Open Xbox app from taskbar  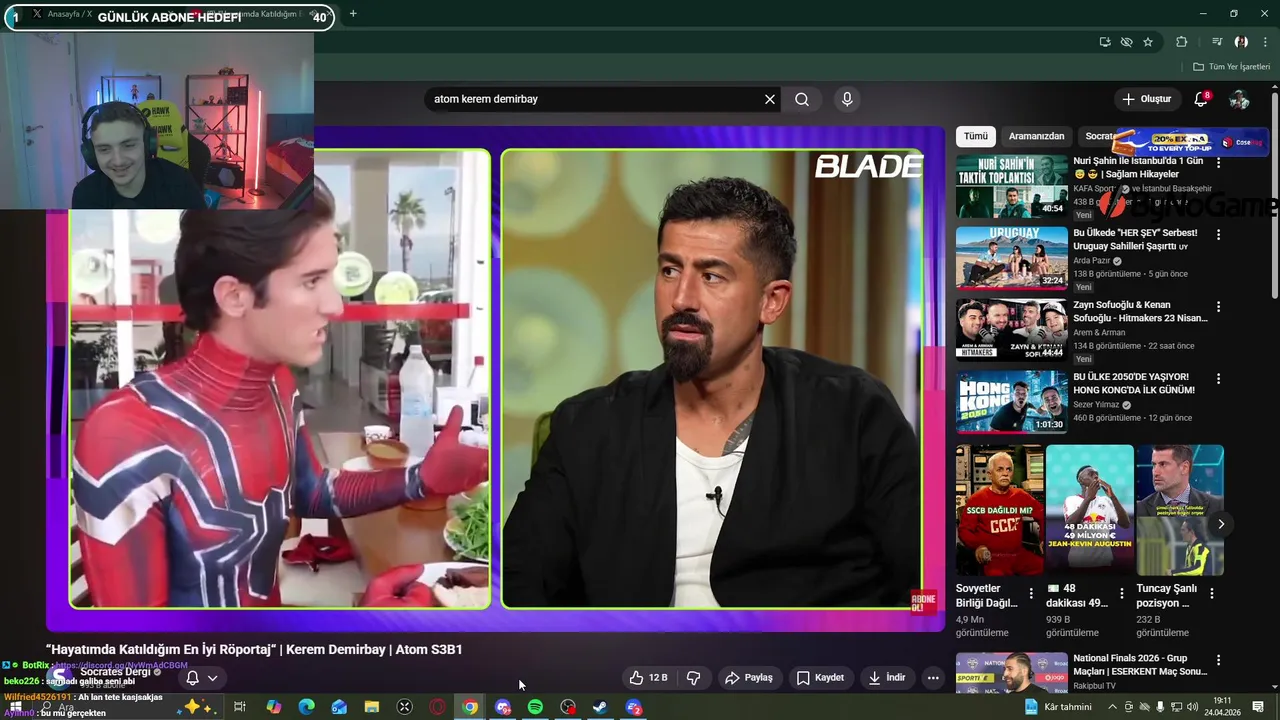coord(404,707)
